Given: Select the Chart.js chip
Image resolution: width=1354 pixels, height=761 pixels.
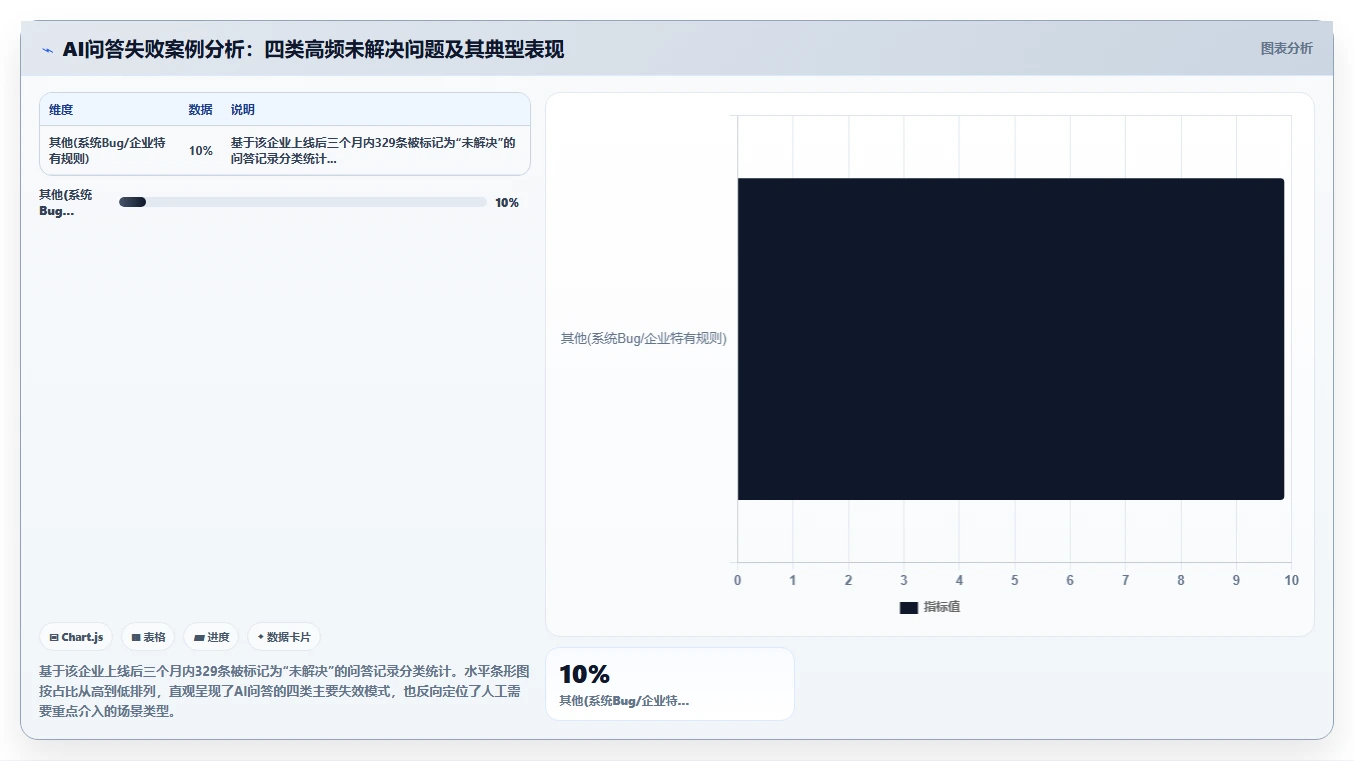Looking at the screenshot, I should tap(76, 637).
